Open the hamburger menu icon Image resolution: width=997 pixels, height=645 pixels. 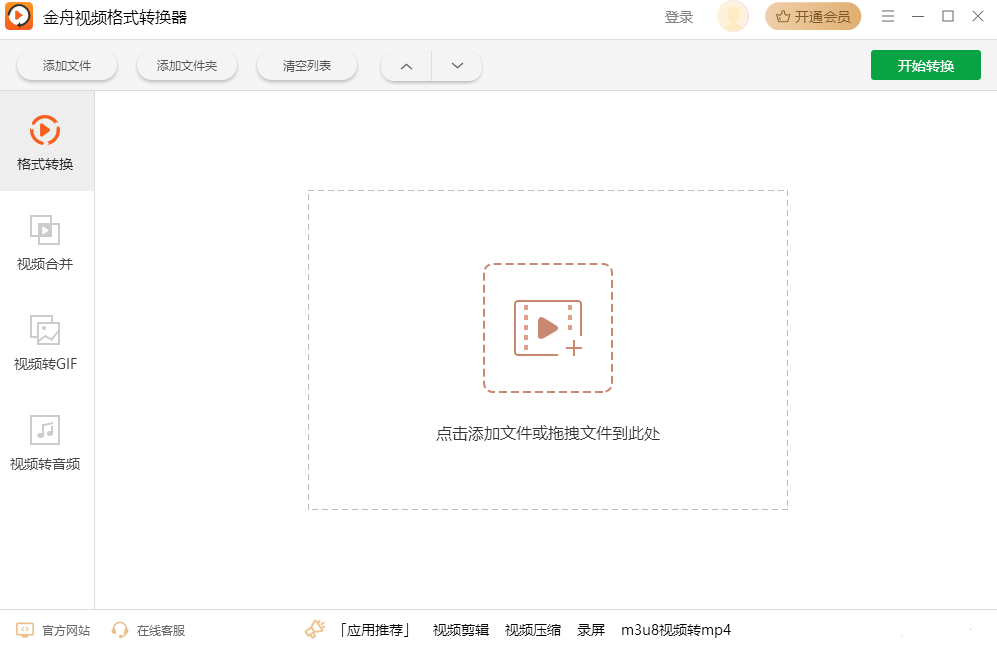click(x=888, y=17)
